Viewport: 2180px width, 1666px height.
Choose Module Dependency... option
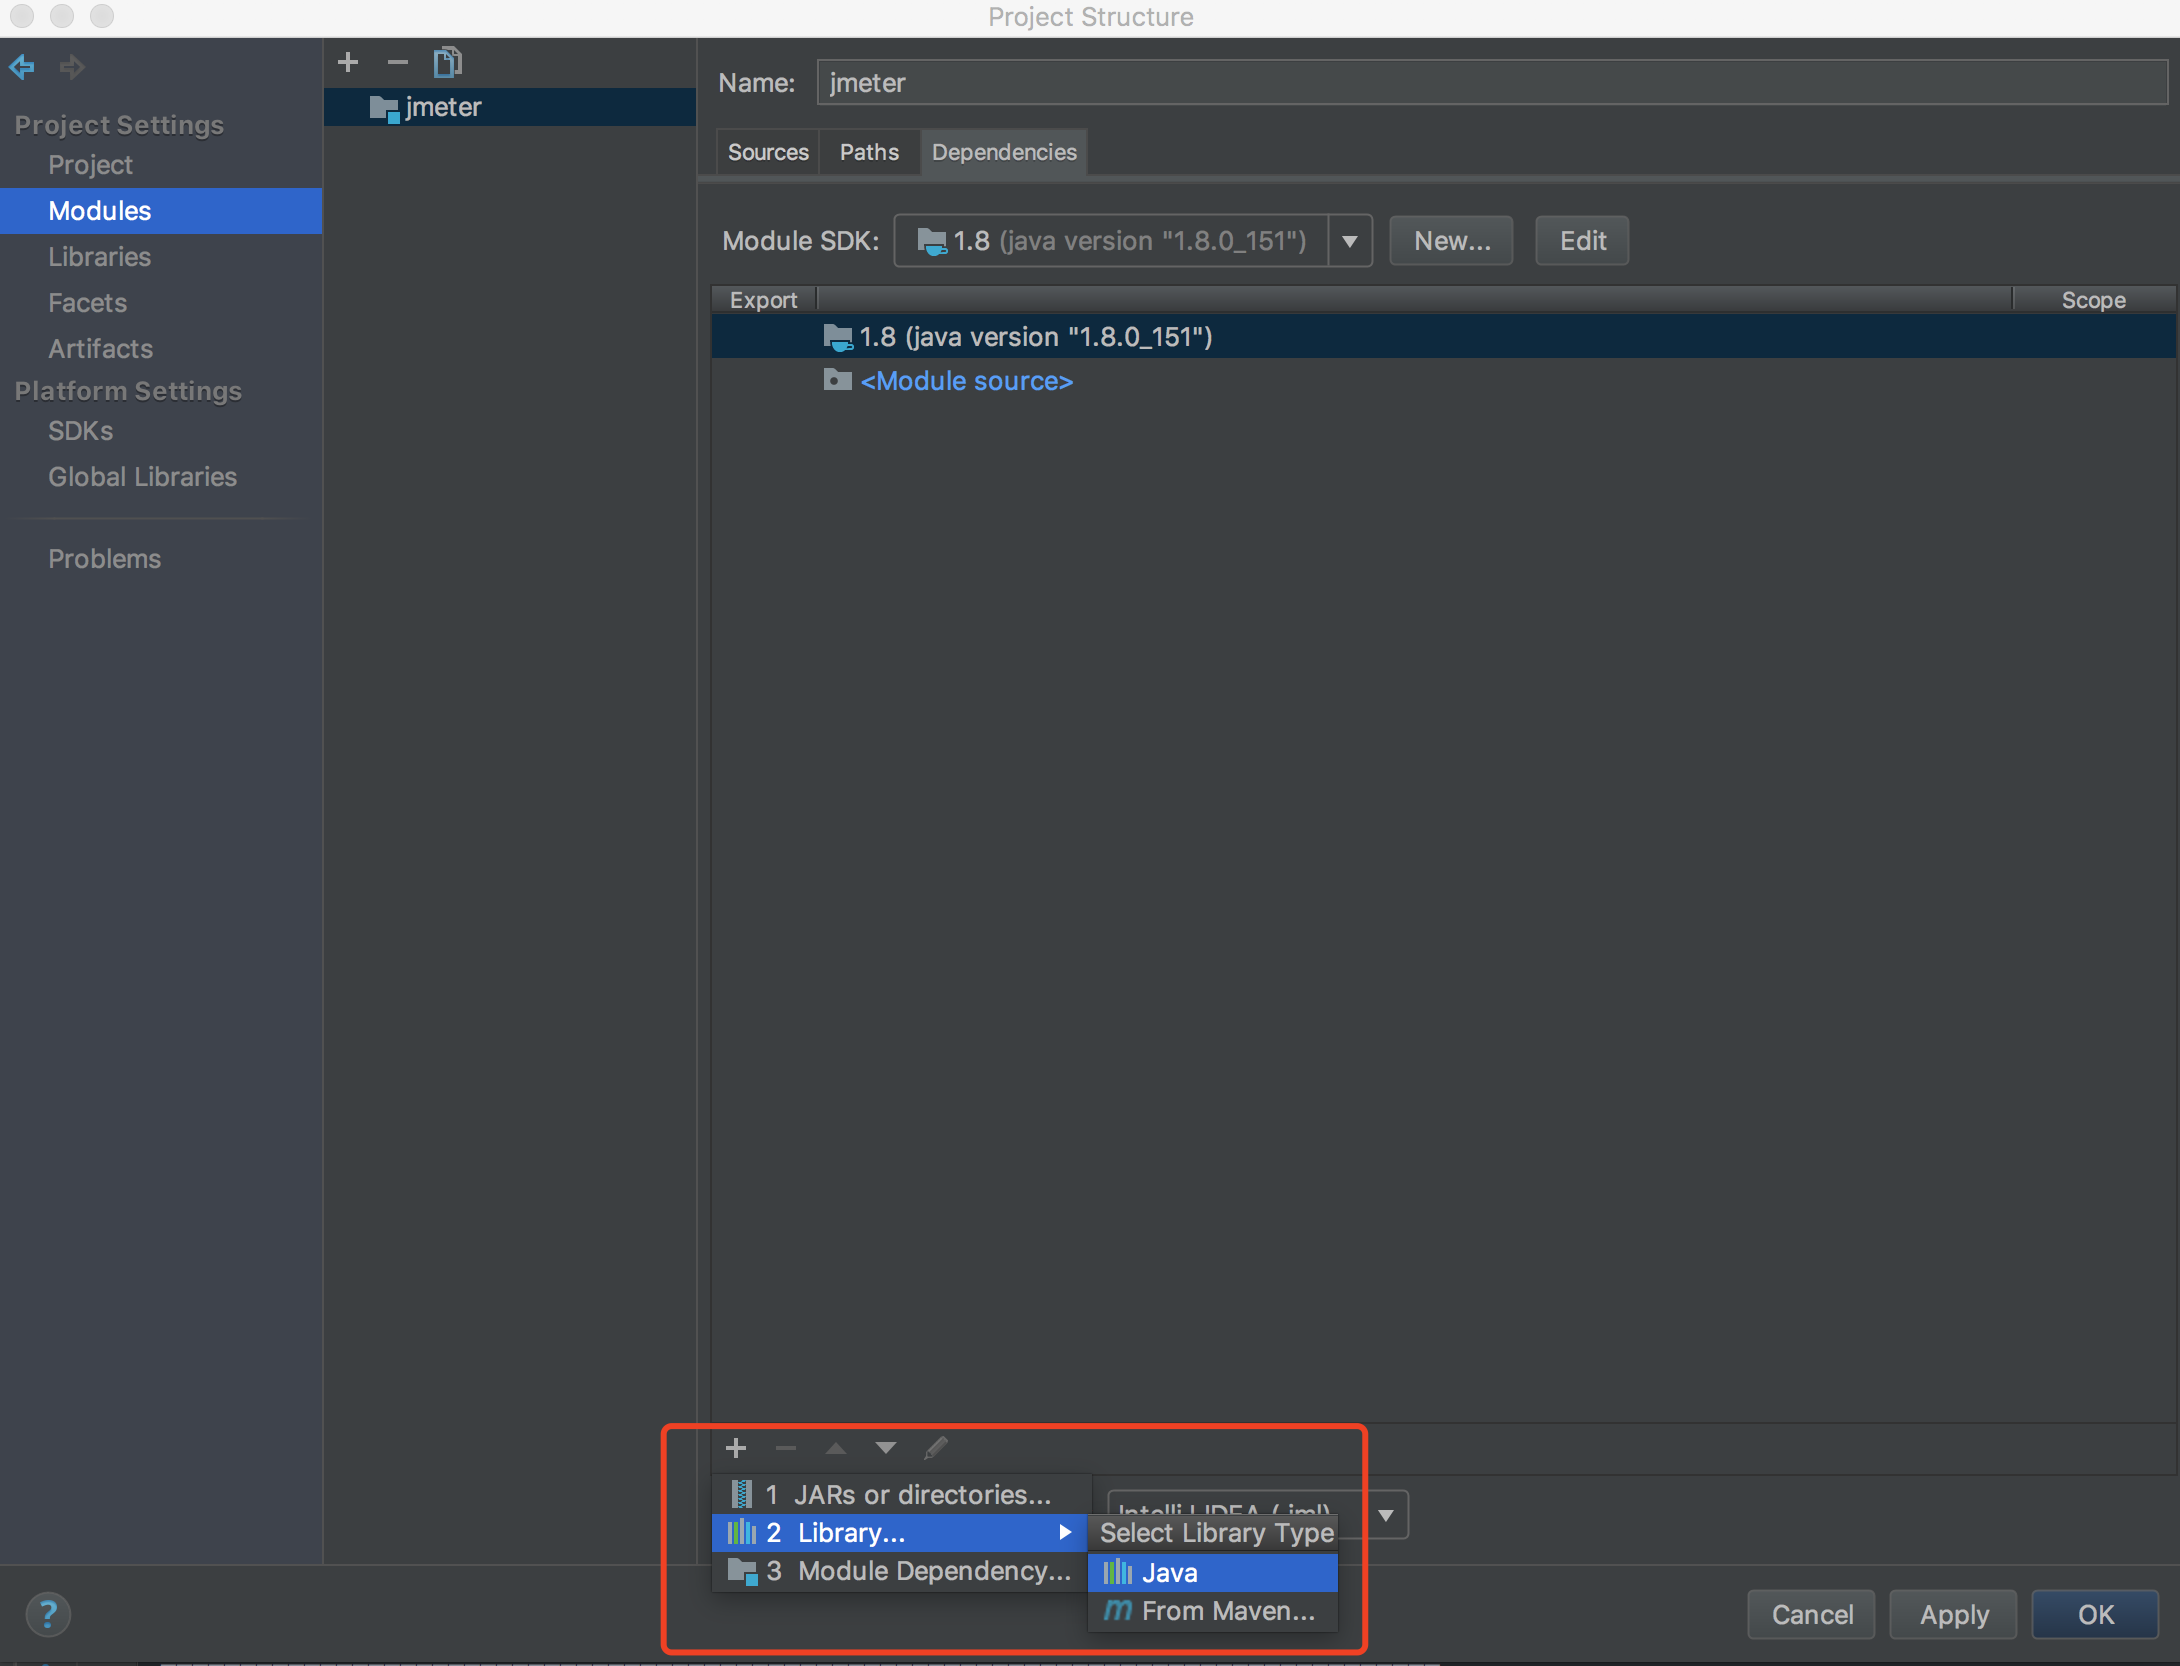(x=901, y=1571)
